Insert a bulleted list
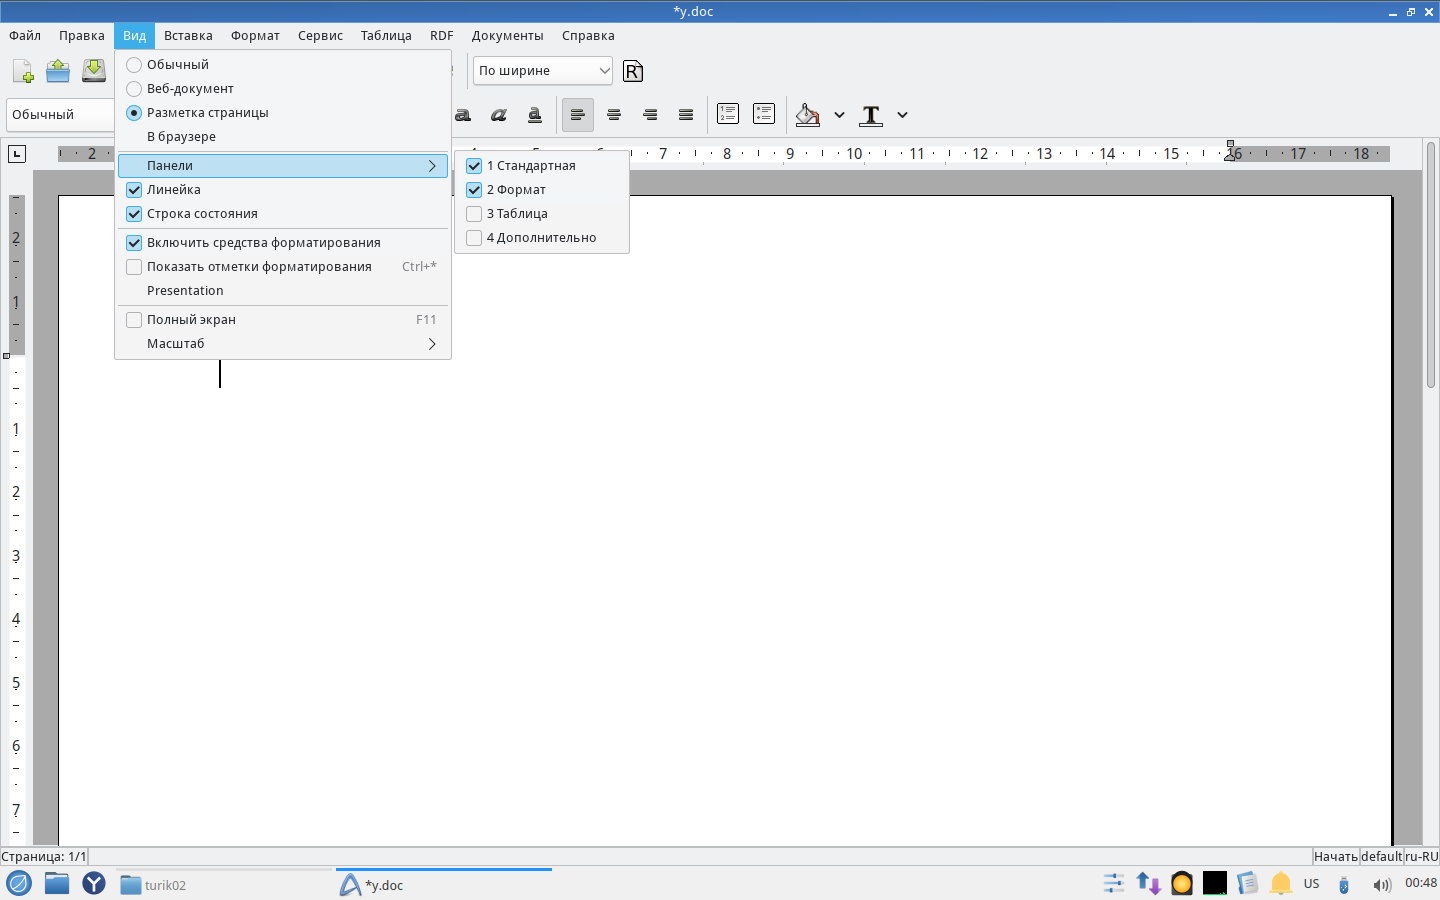Image resolution: width=1440 pixels, height=900 pixels. tap(764, 114)
